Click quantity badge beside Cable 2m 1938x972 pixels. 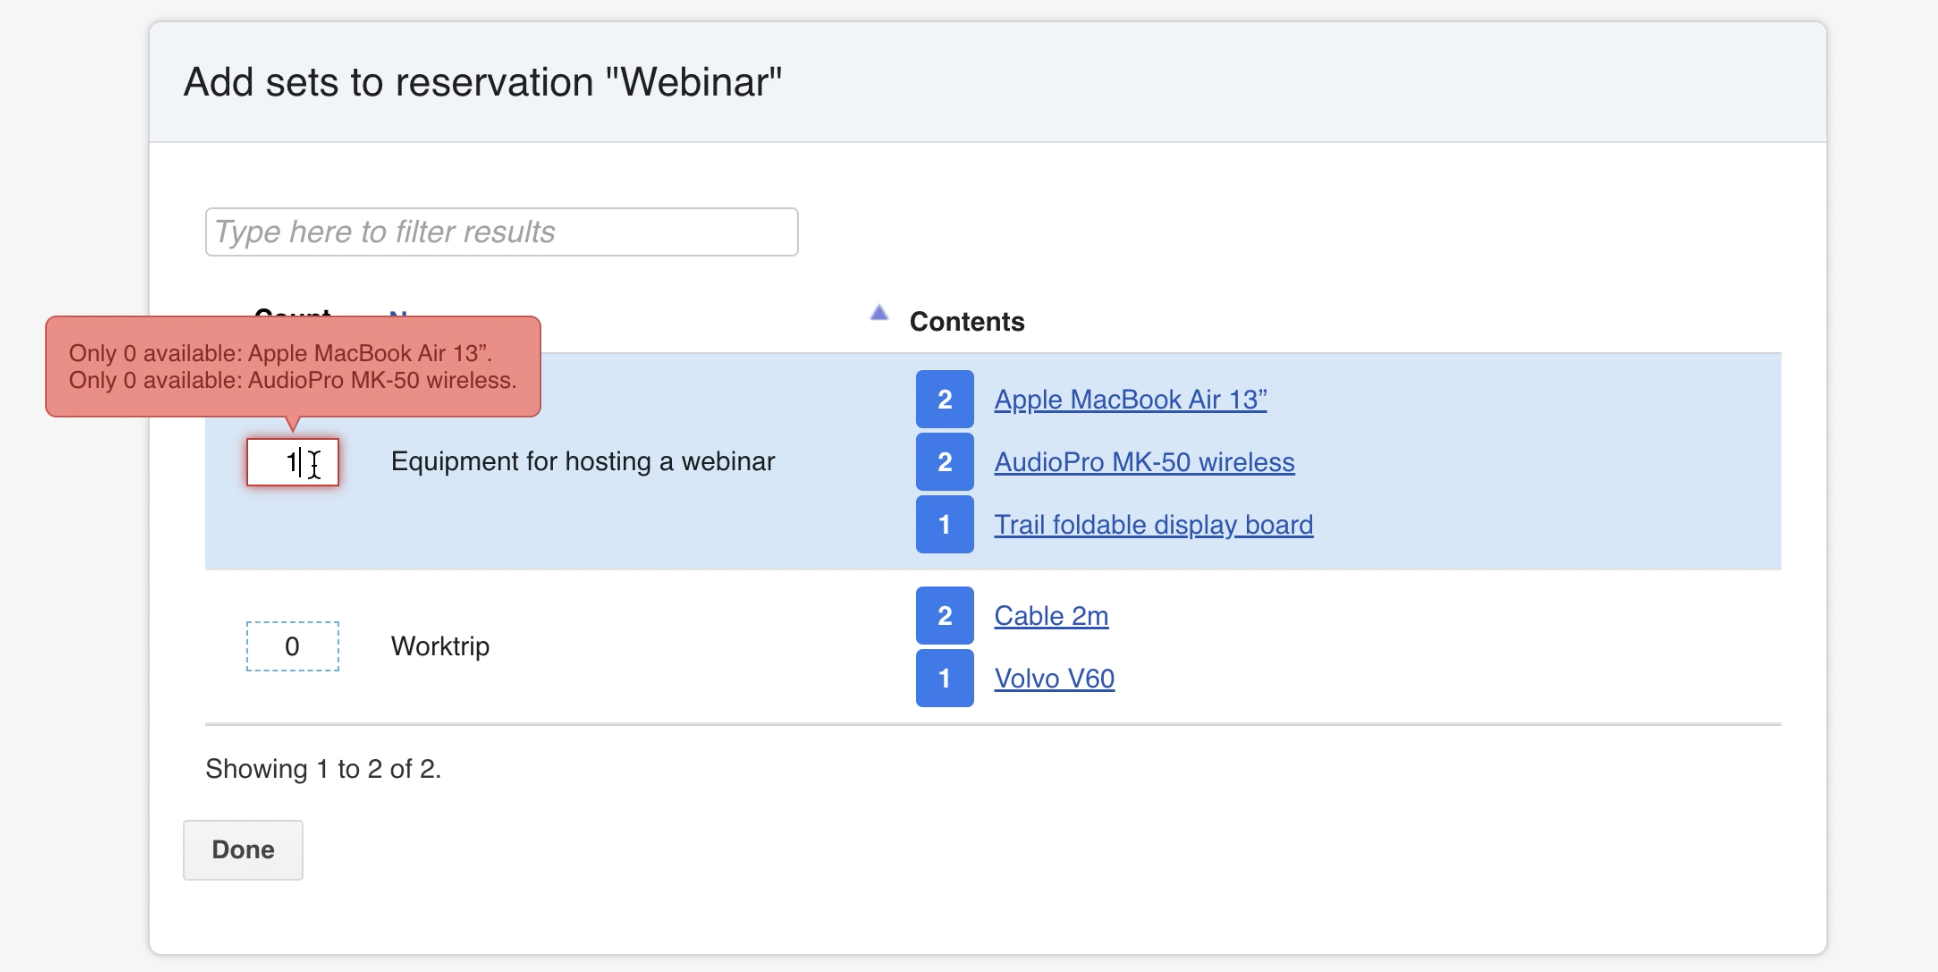pyautogui.click(x=944, y=616)
